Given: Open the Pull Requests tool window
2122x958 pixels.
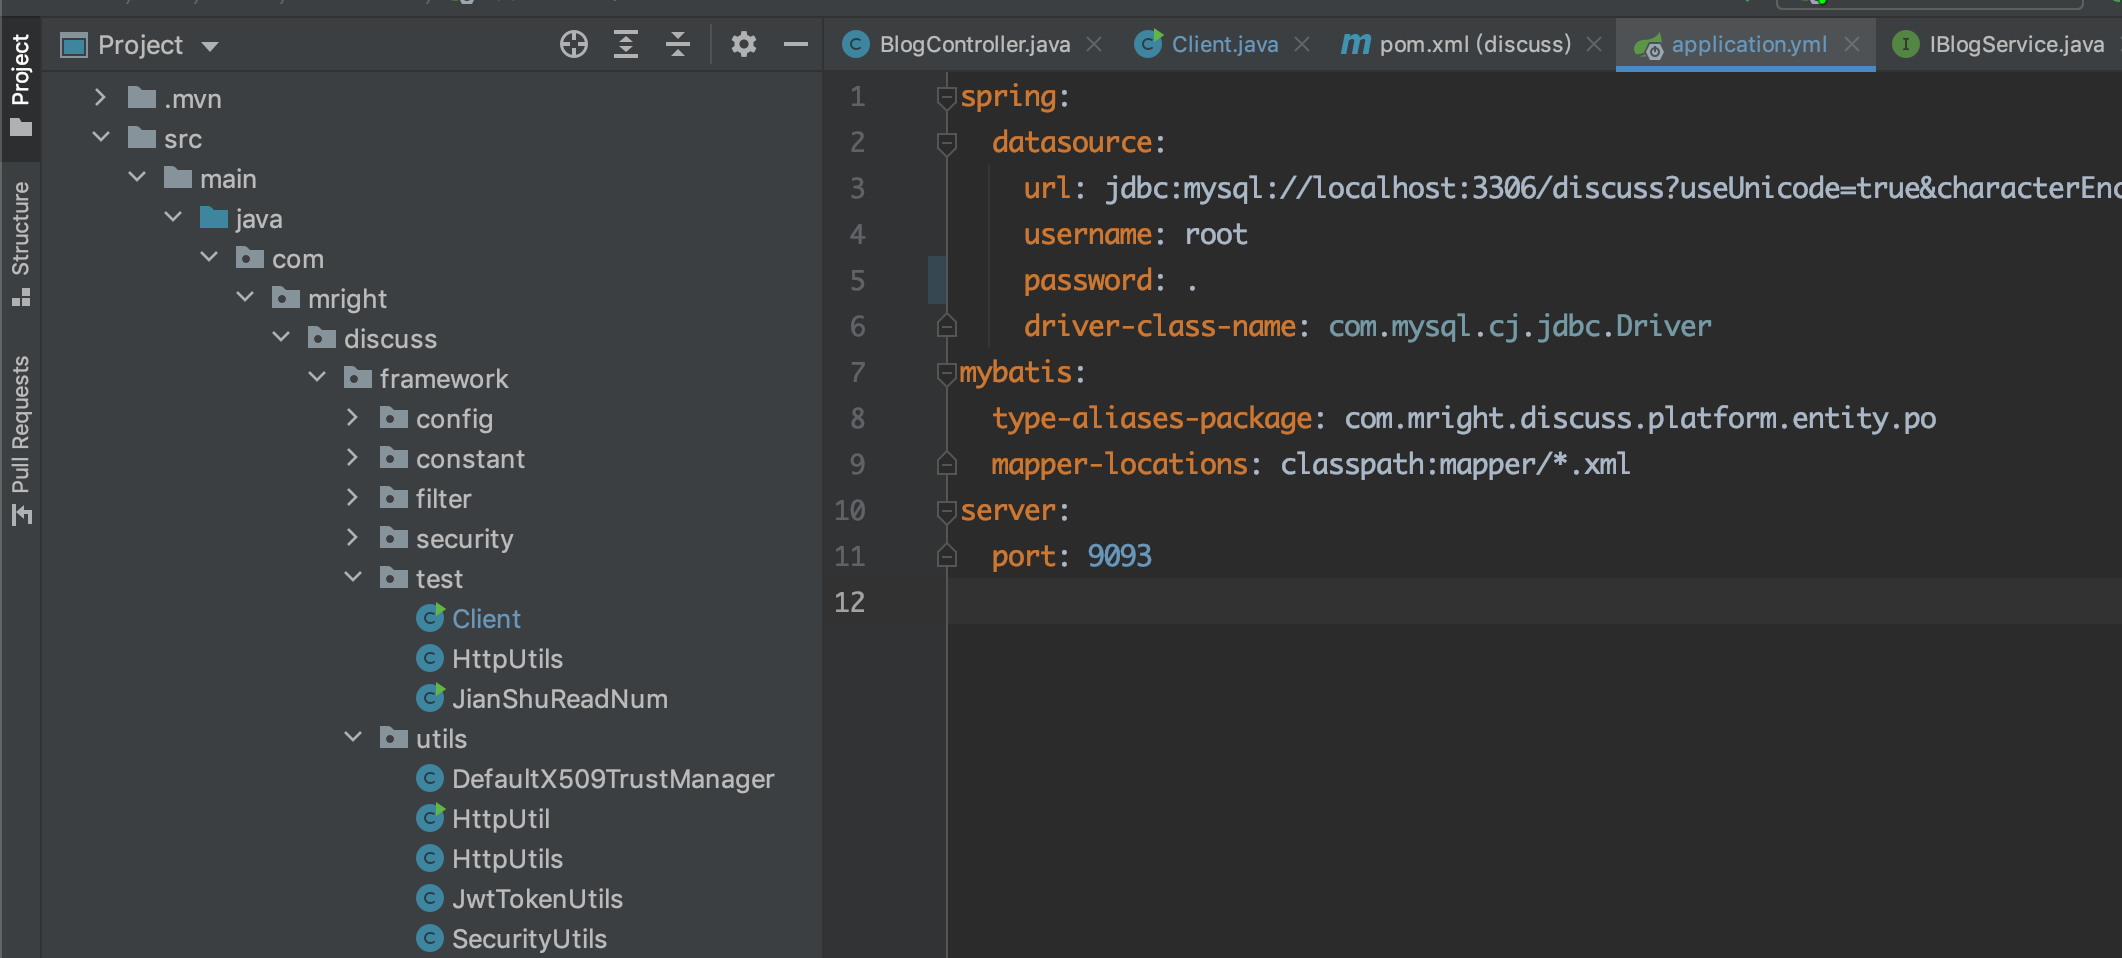Looking at the screenshot, I should pyautogui.click(x=20, y=440).
